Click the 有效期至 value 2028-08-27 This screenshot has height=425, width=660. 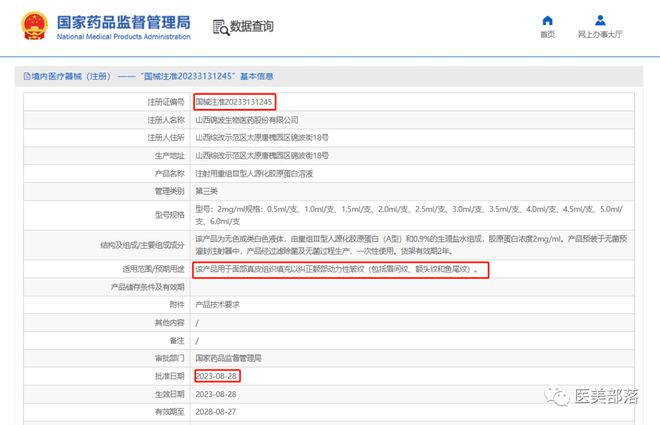(216, 412)
